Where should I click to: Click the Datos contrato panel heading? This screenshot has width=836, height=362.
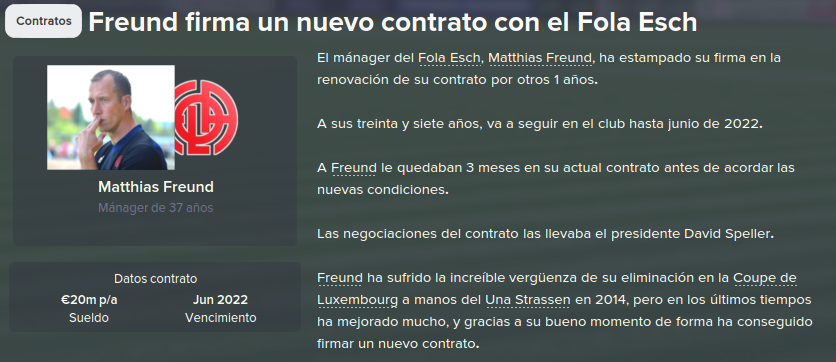pyautogui.click(x=156, y=279)
